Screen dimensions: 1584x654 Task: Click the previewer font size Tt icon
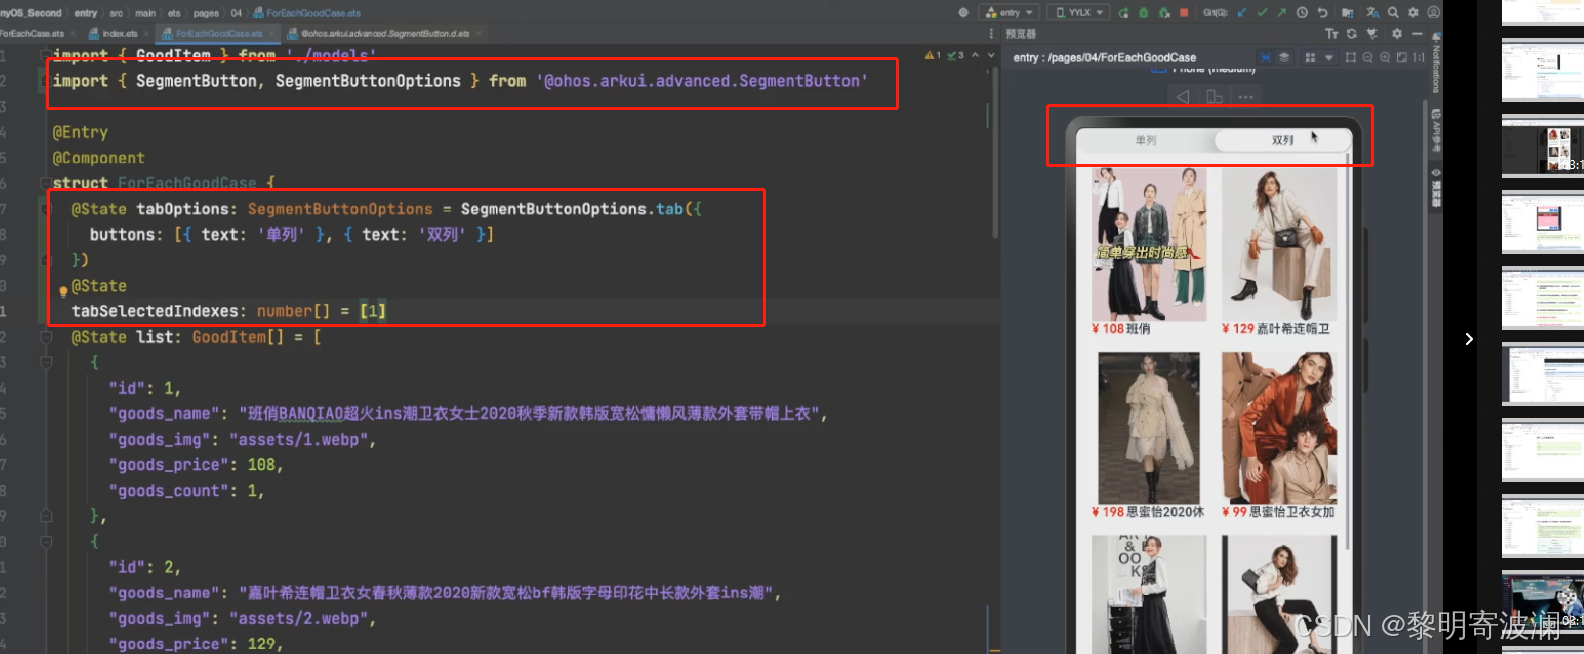tap(1331, 34)
